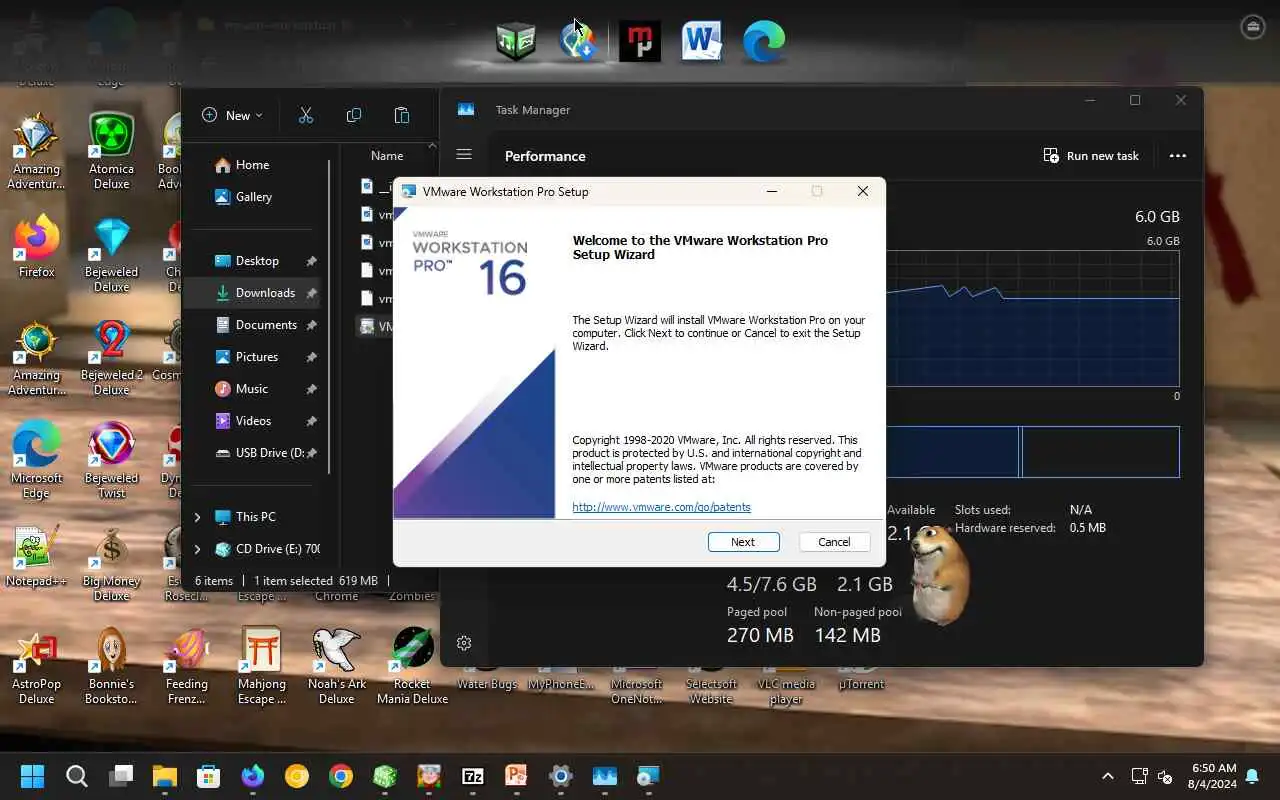Screen dimensions: 1280x800
Task: Select CD Drive (E:) in sidebar
Action: 266,549
